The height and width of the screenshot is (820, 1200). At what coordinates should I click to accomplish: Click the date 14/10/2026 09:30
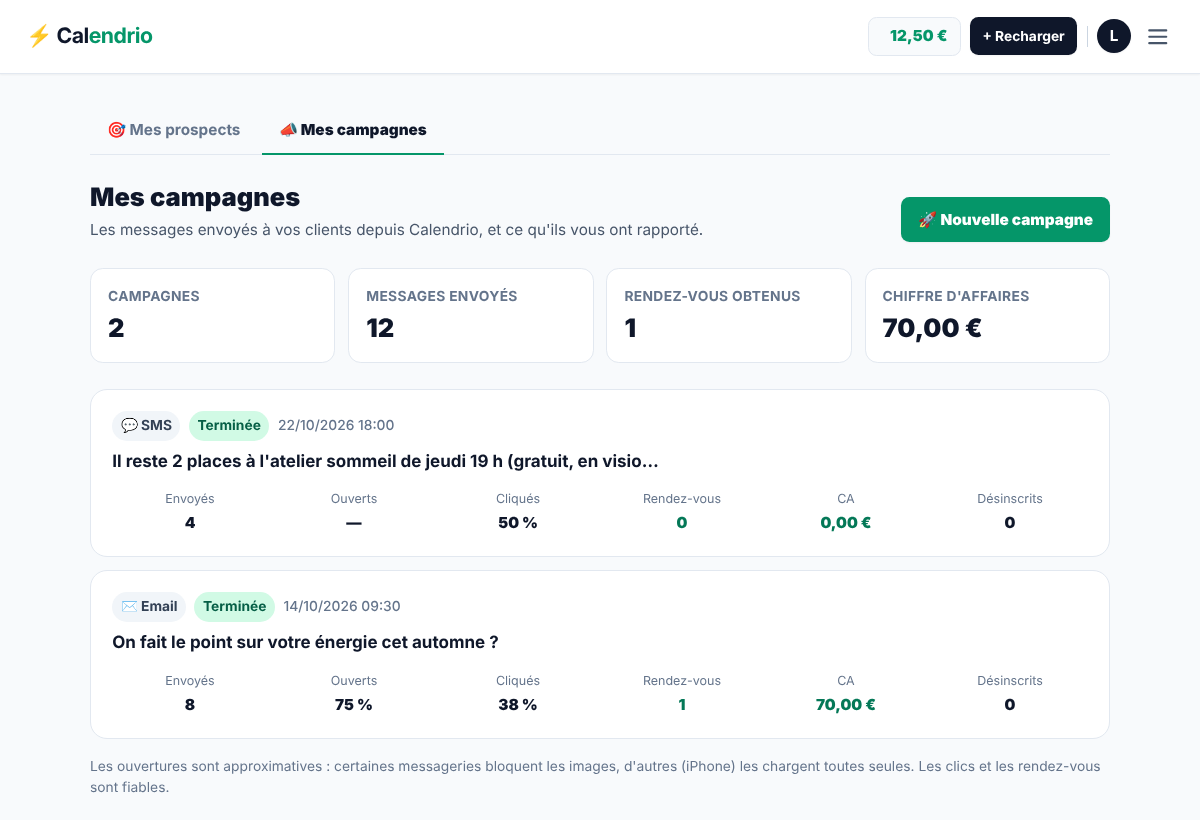(x=342, y=606)
